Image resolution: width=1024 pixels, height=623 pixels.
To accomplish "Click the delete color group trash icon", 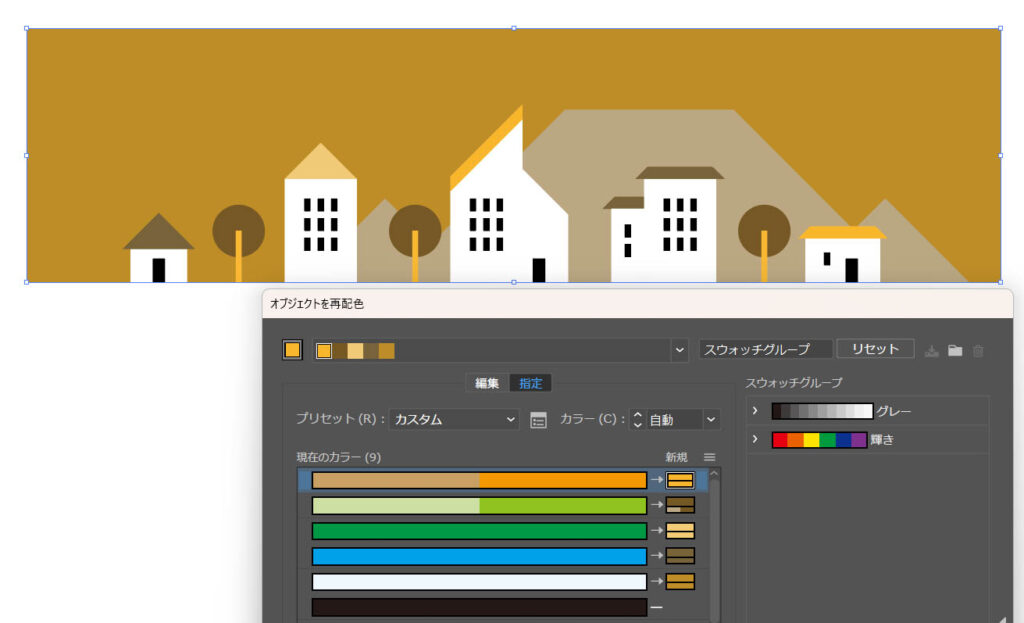I will click(x=978, y=350).
